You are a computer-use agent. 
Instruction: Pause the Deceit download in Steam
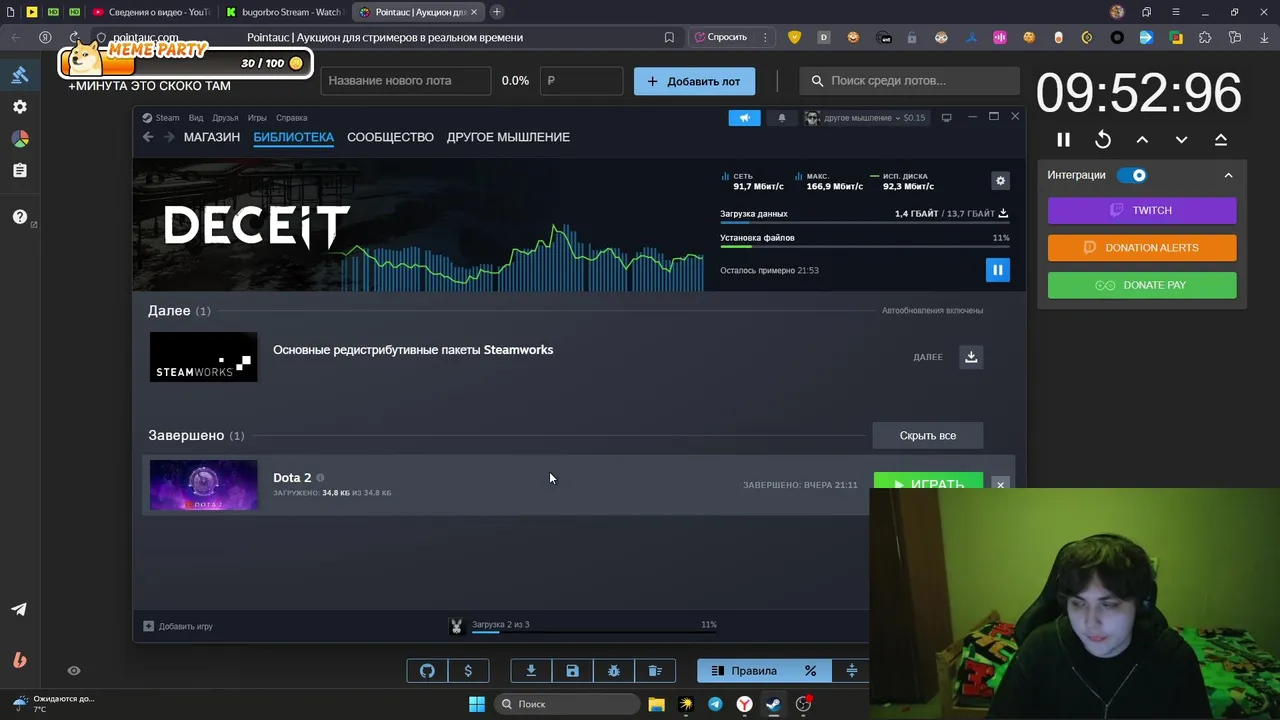(x=997, y=270)
